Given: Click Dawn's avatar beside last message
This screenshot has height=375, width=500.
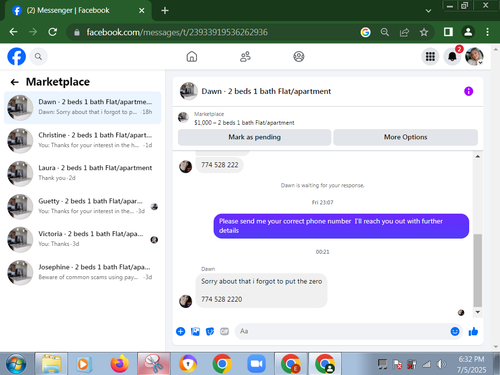Looking at the screenshot, I should [x=186, y=301].
